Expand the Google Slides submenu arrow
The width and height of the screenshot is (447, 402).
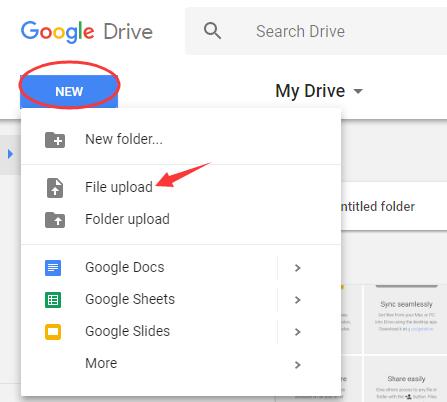click(298, 332)
